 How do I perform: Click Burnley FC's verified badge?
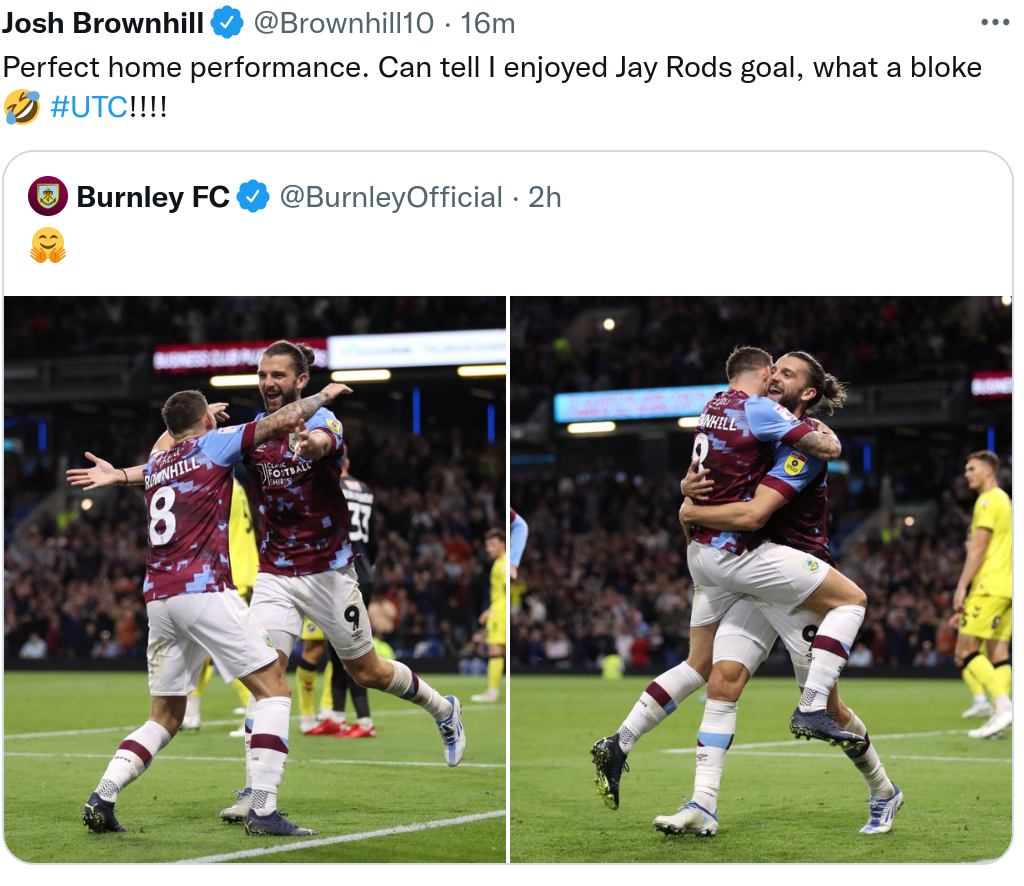point(253,197)
